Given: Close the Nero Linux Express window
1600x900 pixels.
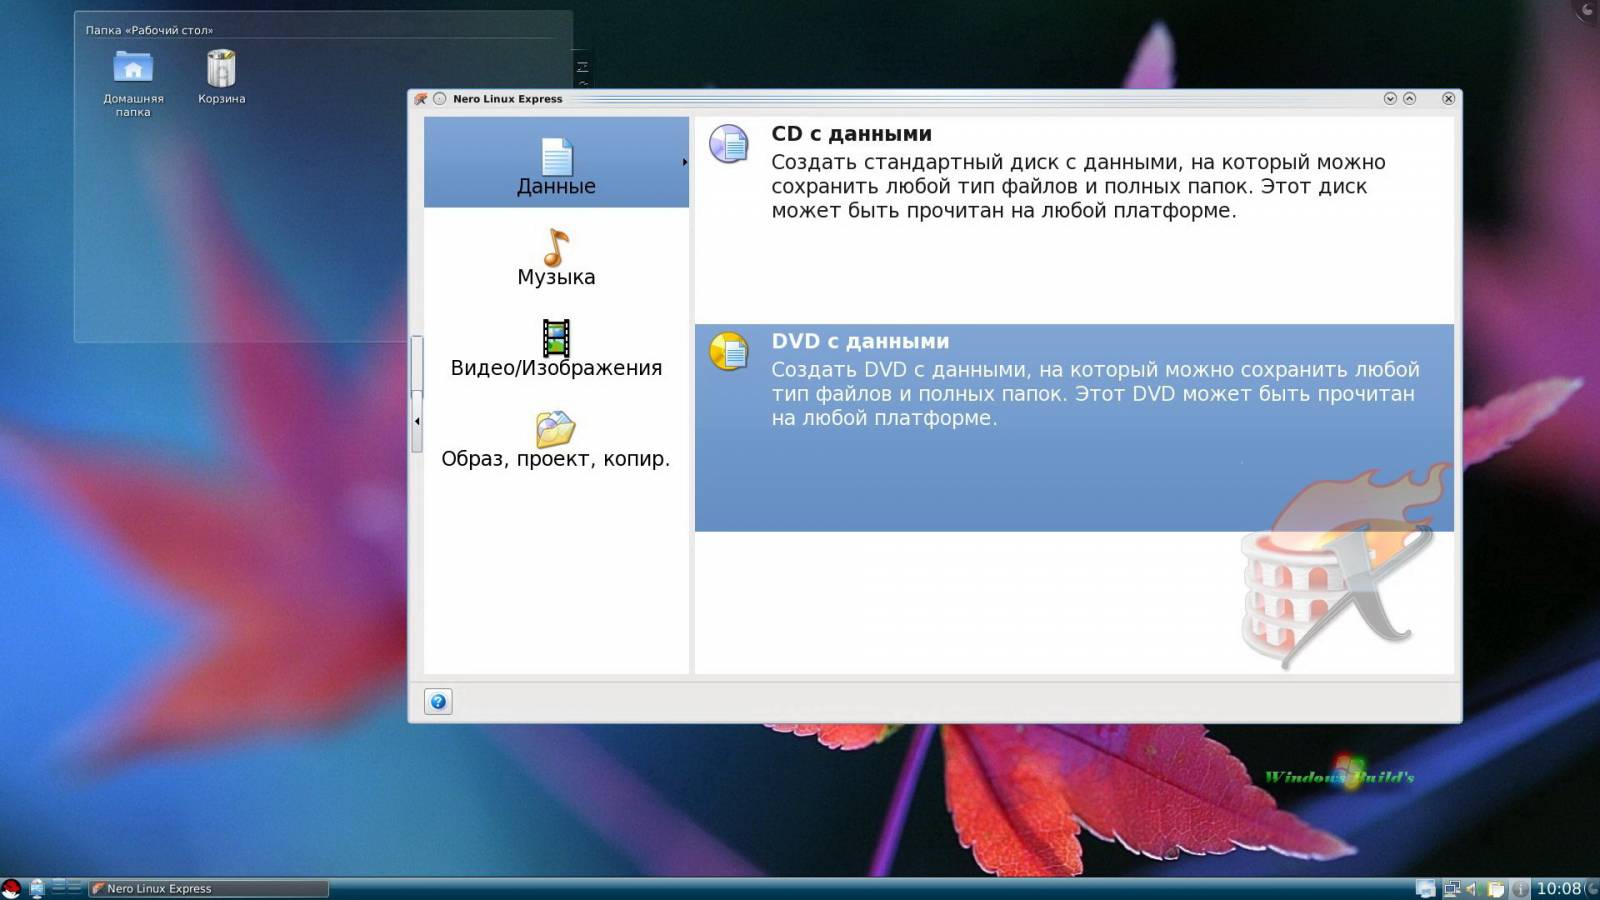Looking at the screenshot, I should coord(1448,98).
